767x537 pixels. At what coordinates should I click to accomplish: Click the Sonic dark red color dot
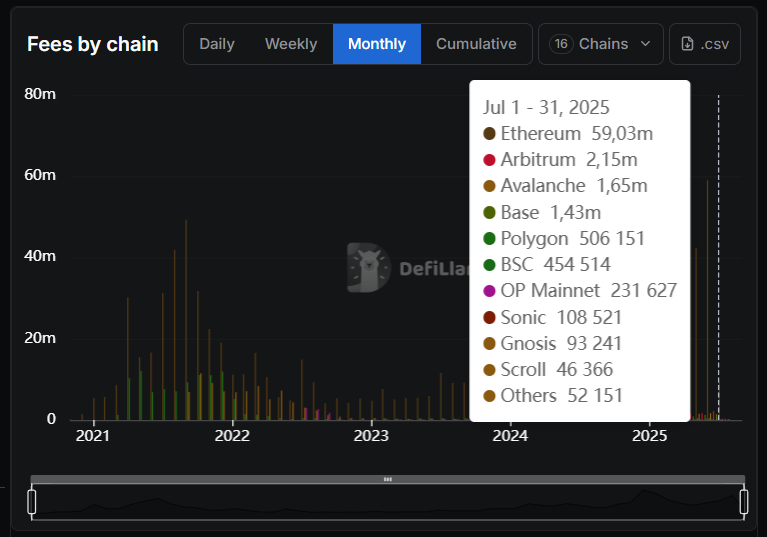point(489,317)
